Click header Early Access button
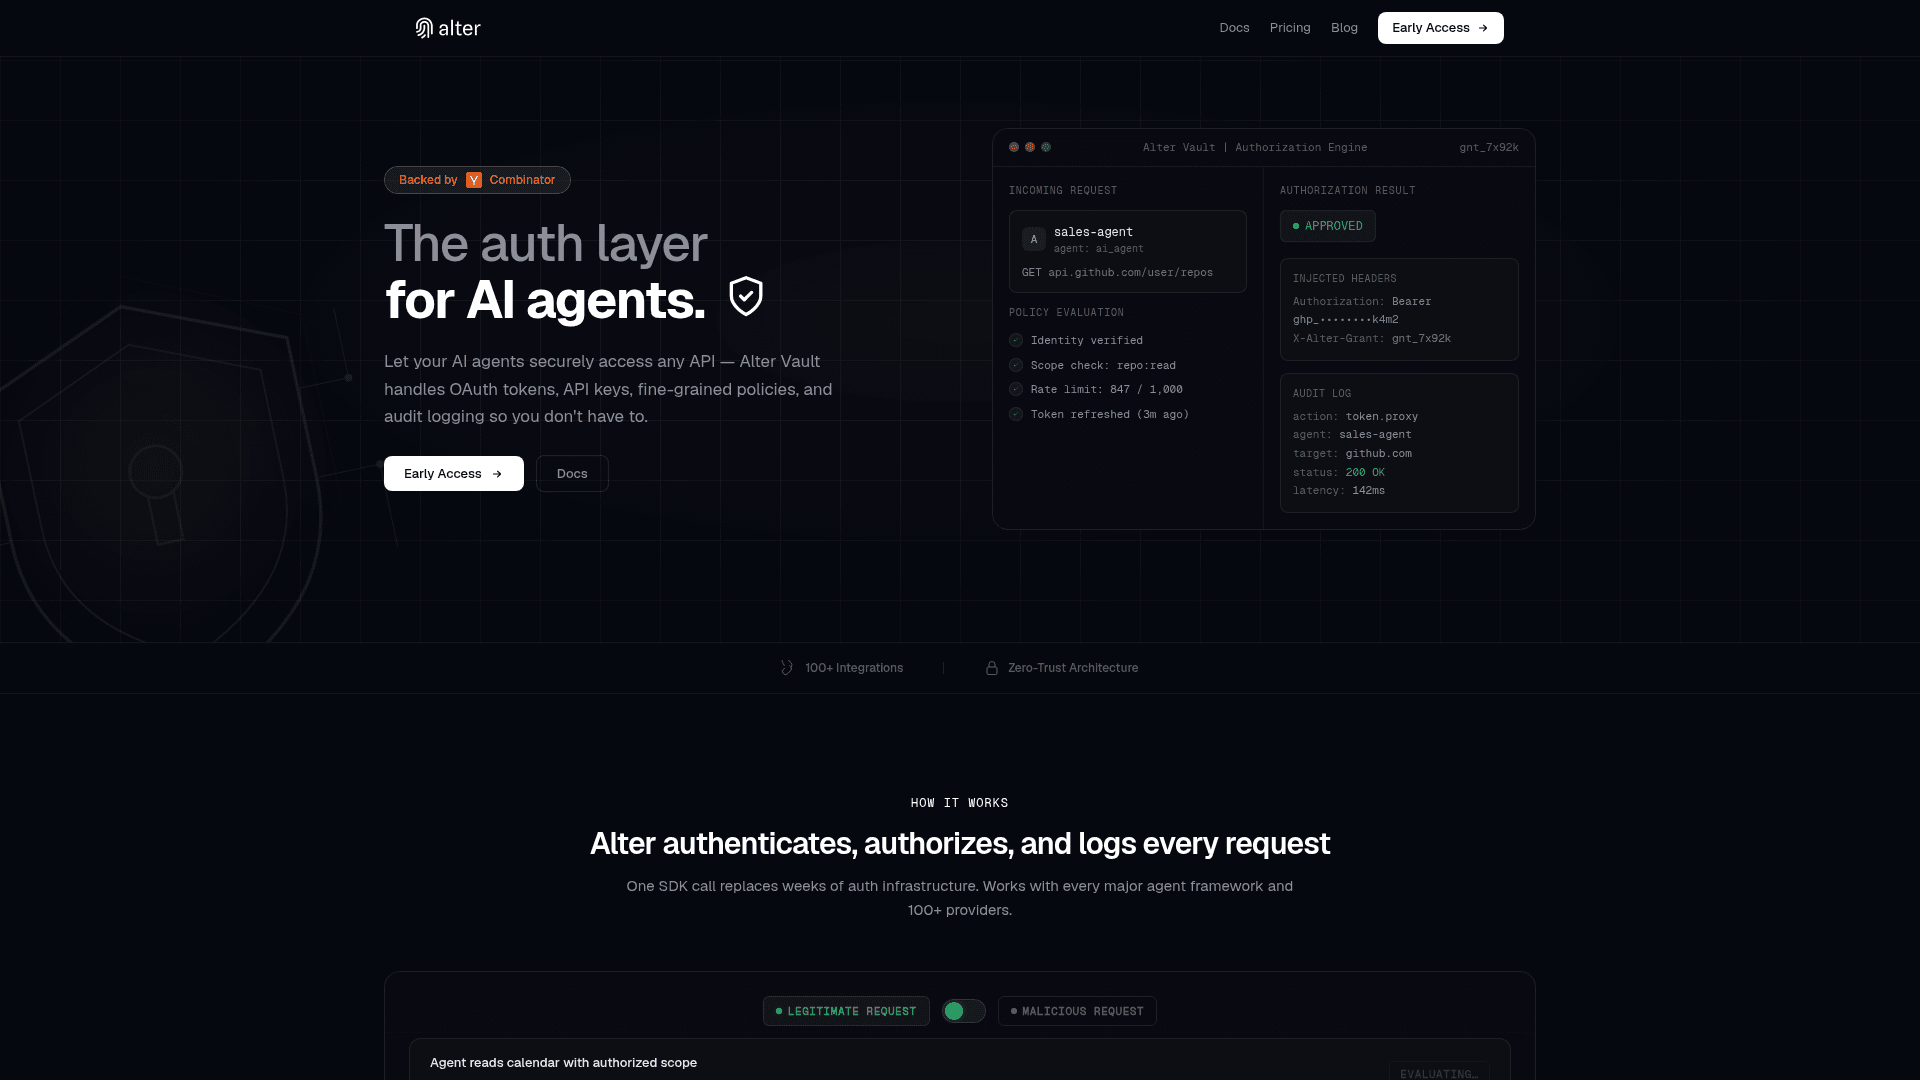 tap(1440, 28)
